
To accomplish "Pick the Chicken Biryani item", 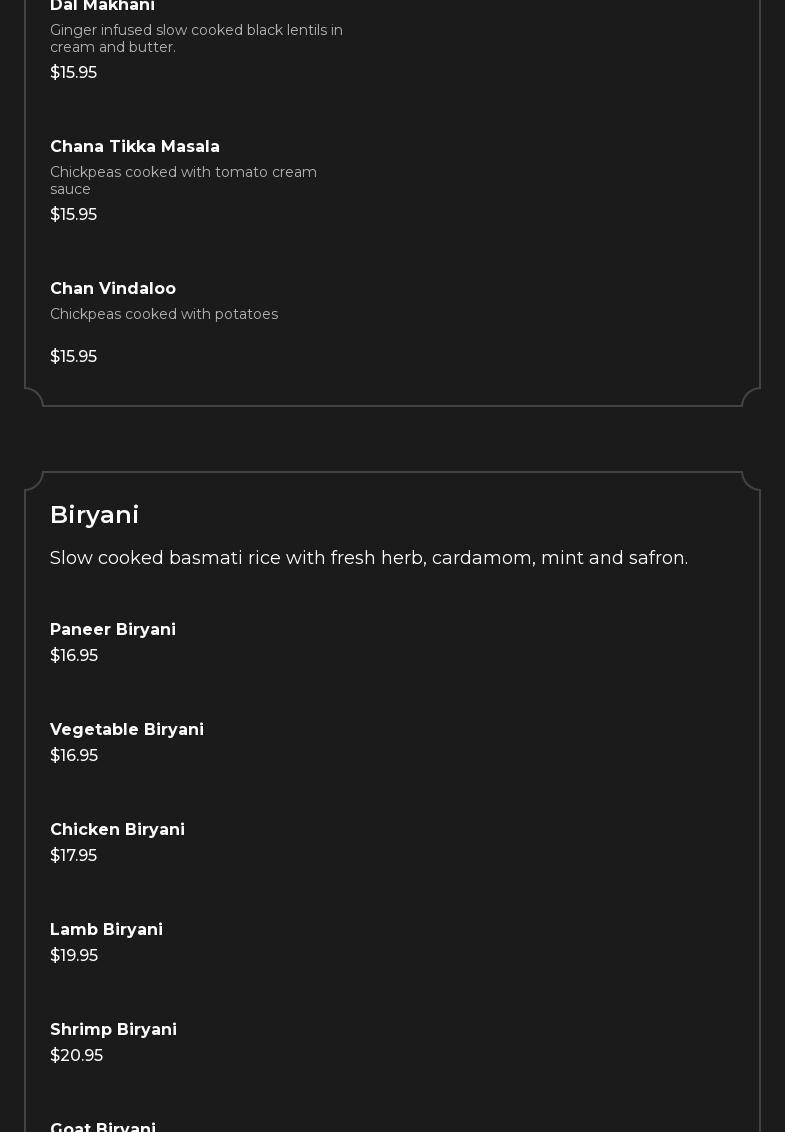I will coord(117,830).
